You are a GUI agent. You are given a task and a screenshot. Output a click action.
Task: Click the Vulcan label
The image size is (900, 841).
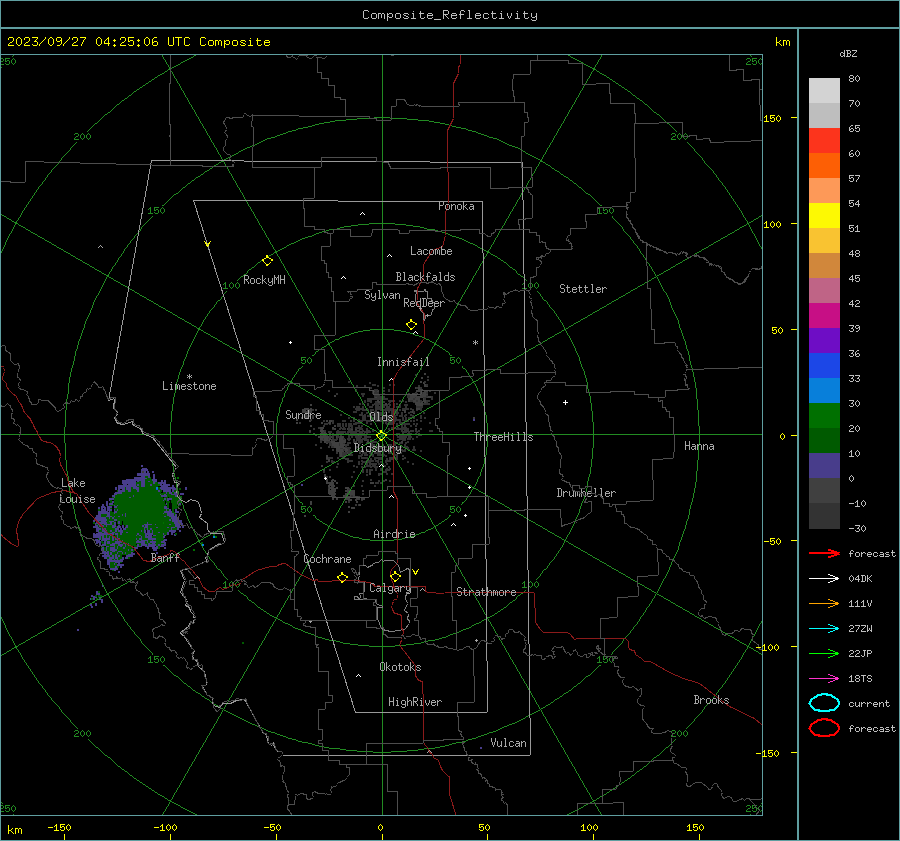click(508, 743)
